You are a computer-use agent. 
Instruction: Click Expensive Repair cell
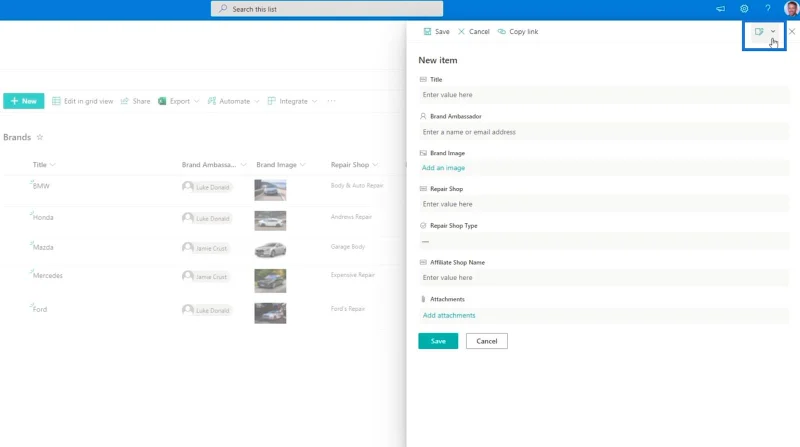coord(353,275)
